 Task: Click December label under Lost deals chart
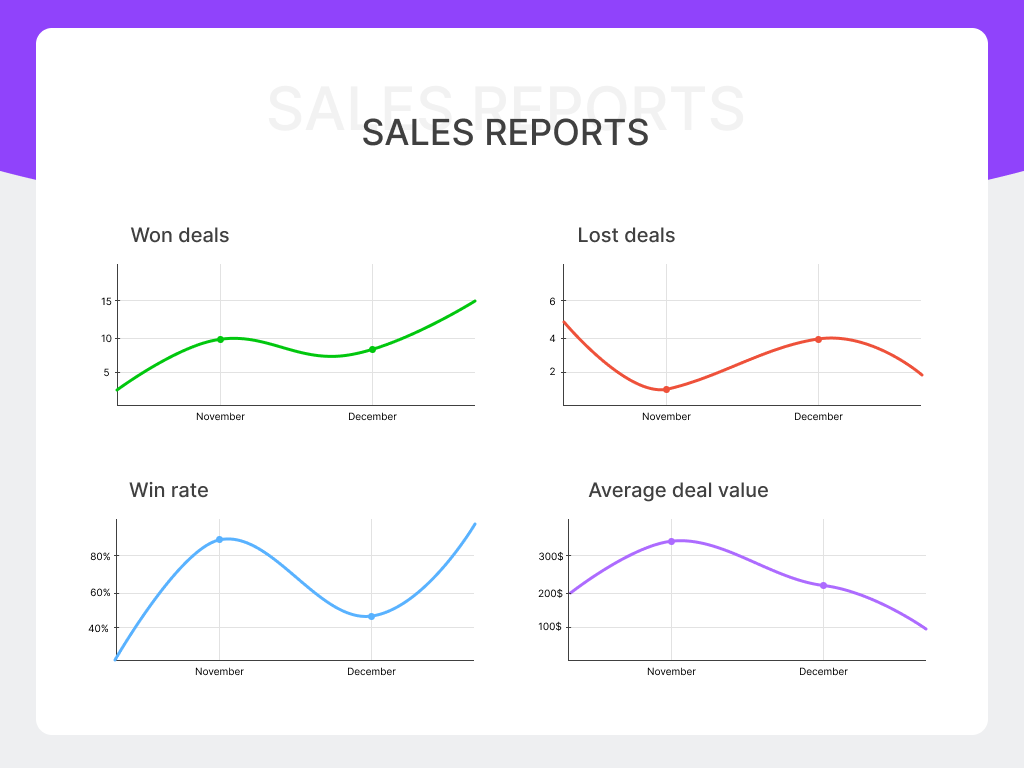coord(818,416)
